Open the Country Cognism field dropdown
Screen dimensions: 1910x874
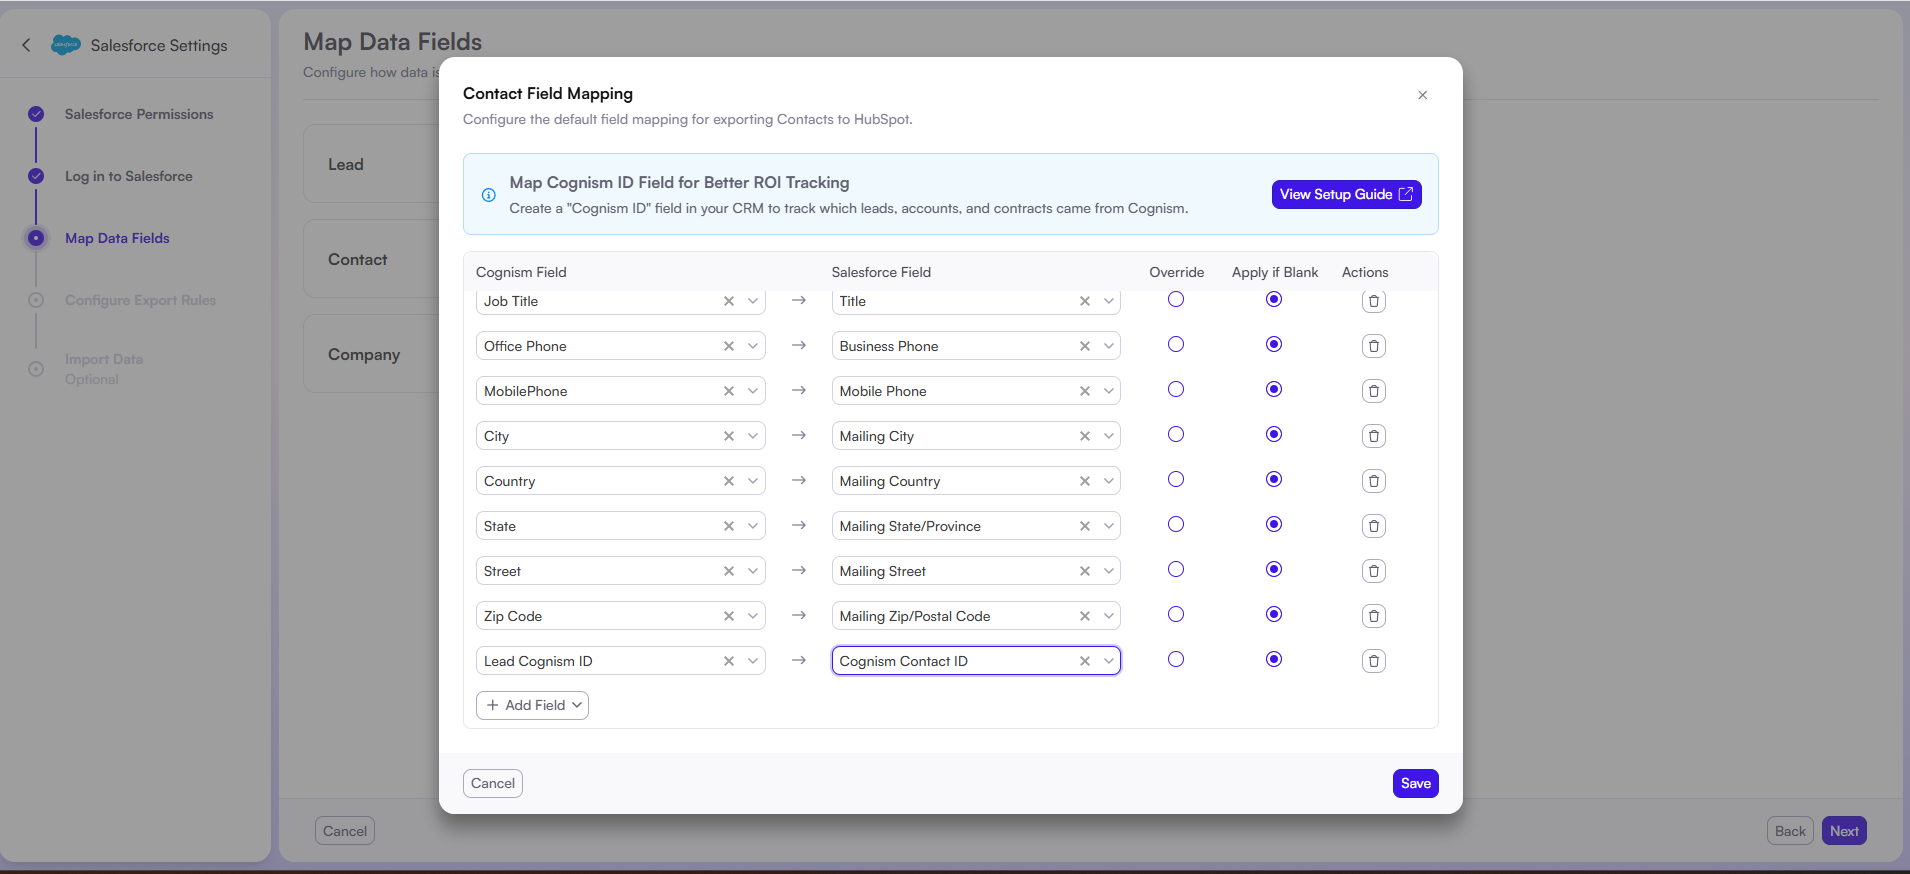coord(753,481)
